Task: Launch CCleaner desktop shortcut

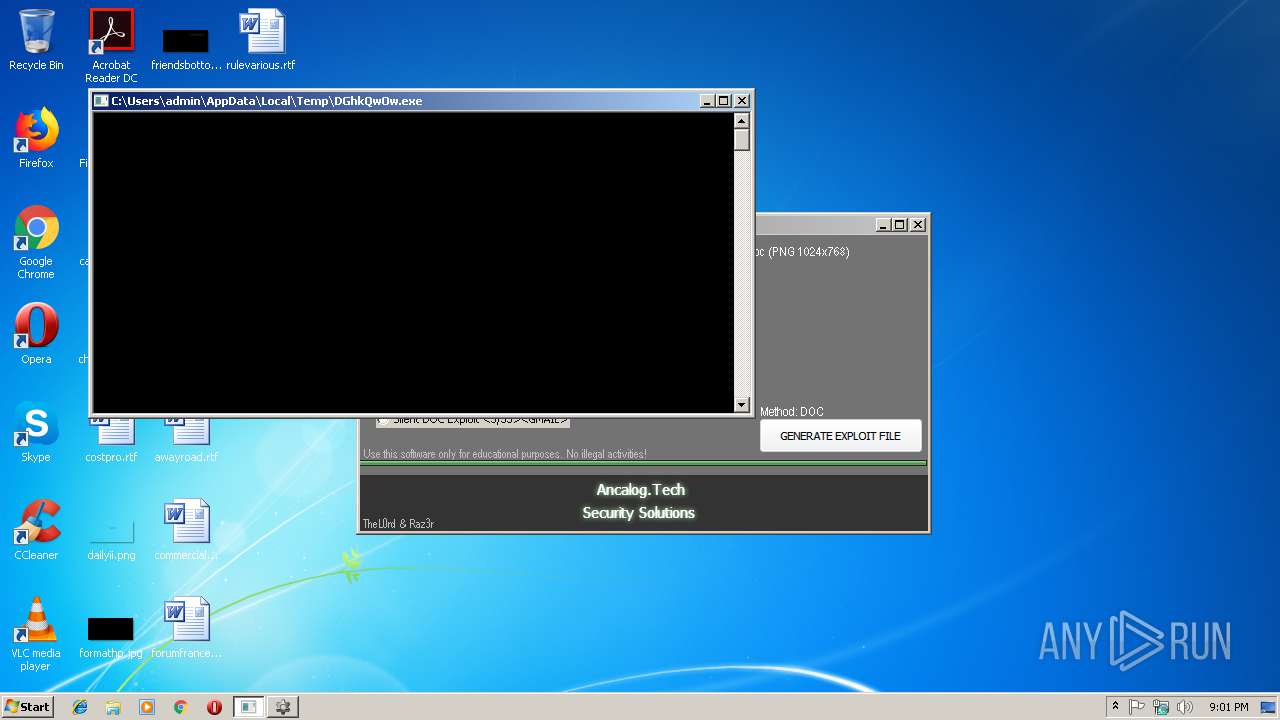Action: pyautogui.click(x=36, y=530)
